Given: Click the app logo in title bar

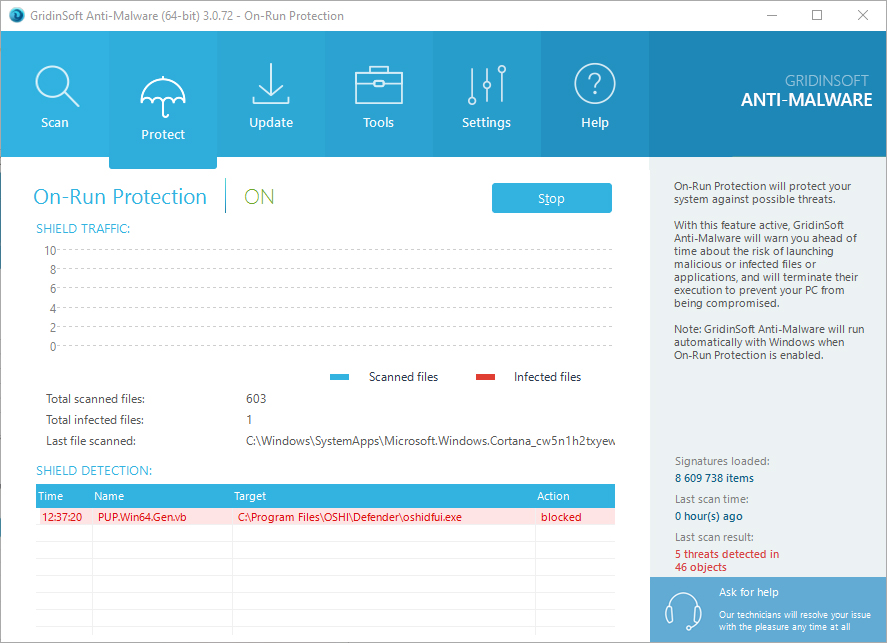Looking at the screenshot, I should (x=13, y=16).
